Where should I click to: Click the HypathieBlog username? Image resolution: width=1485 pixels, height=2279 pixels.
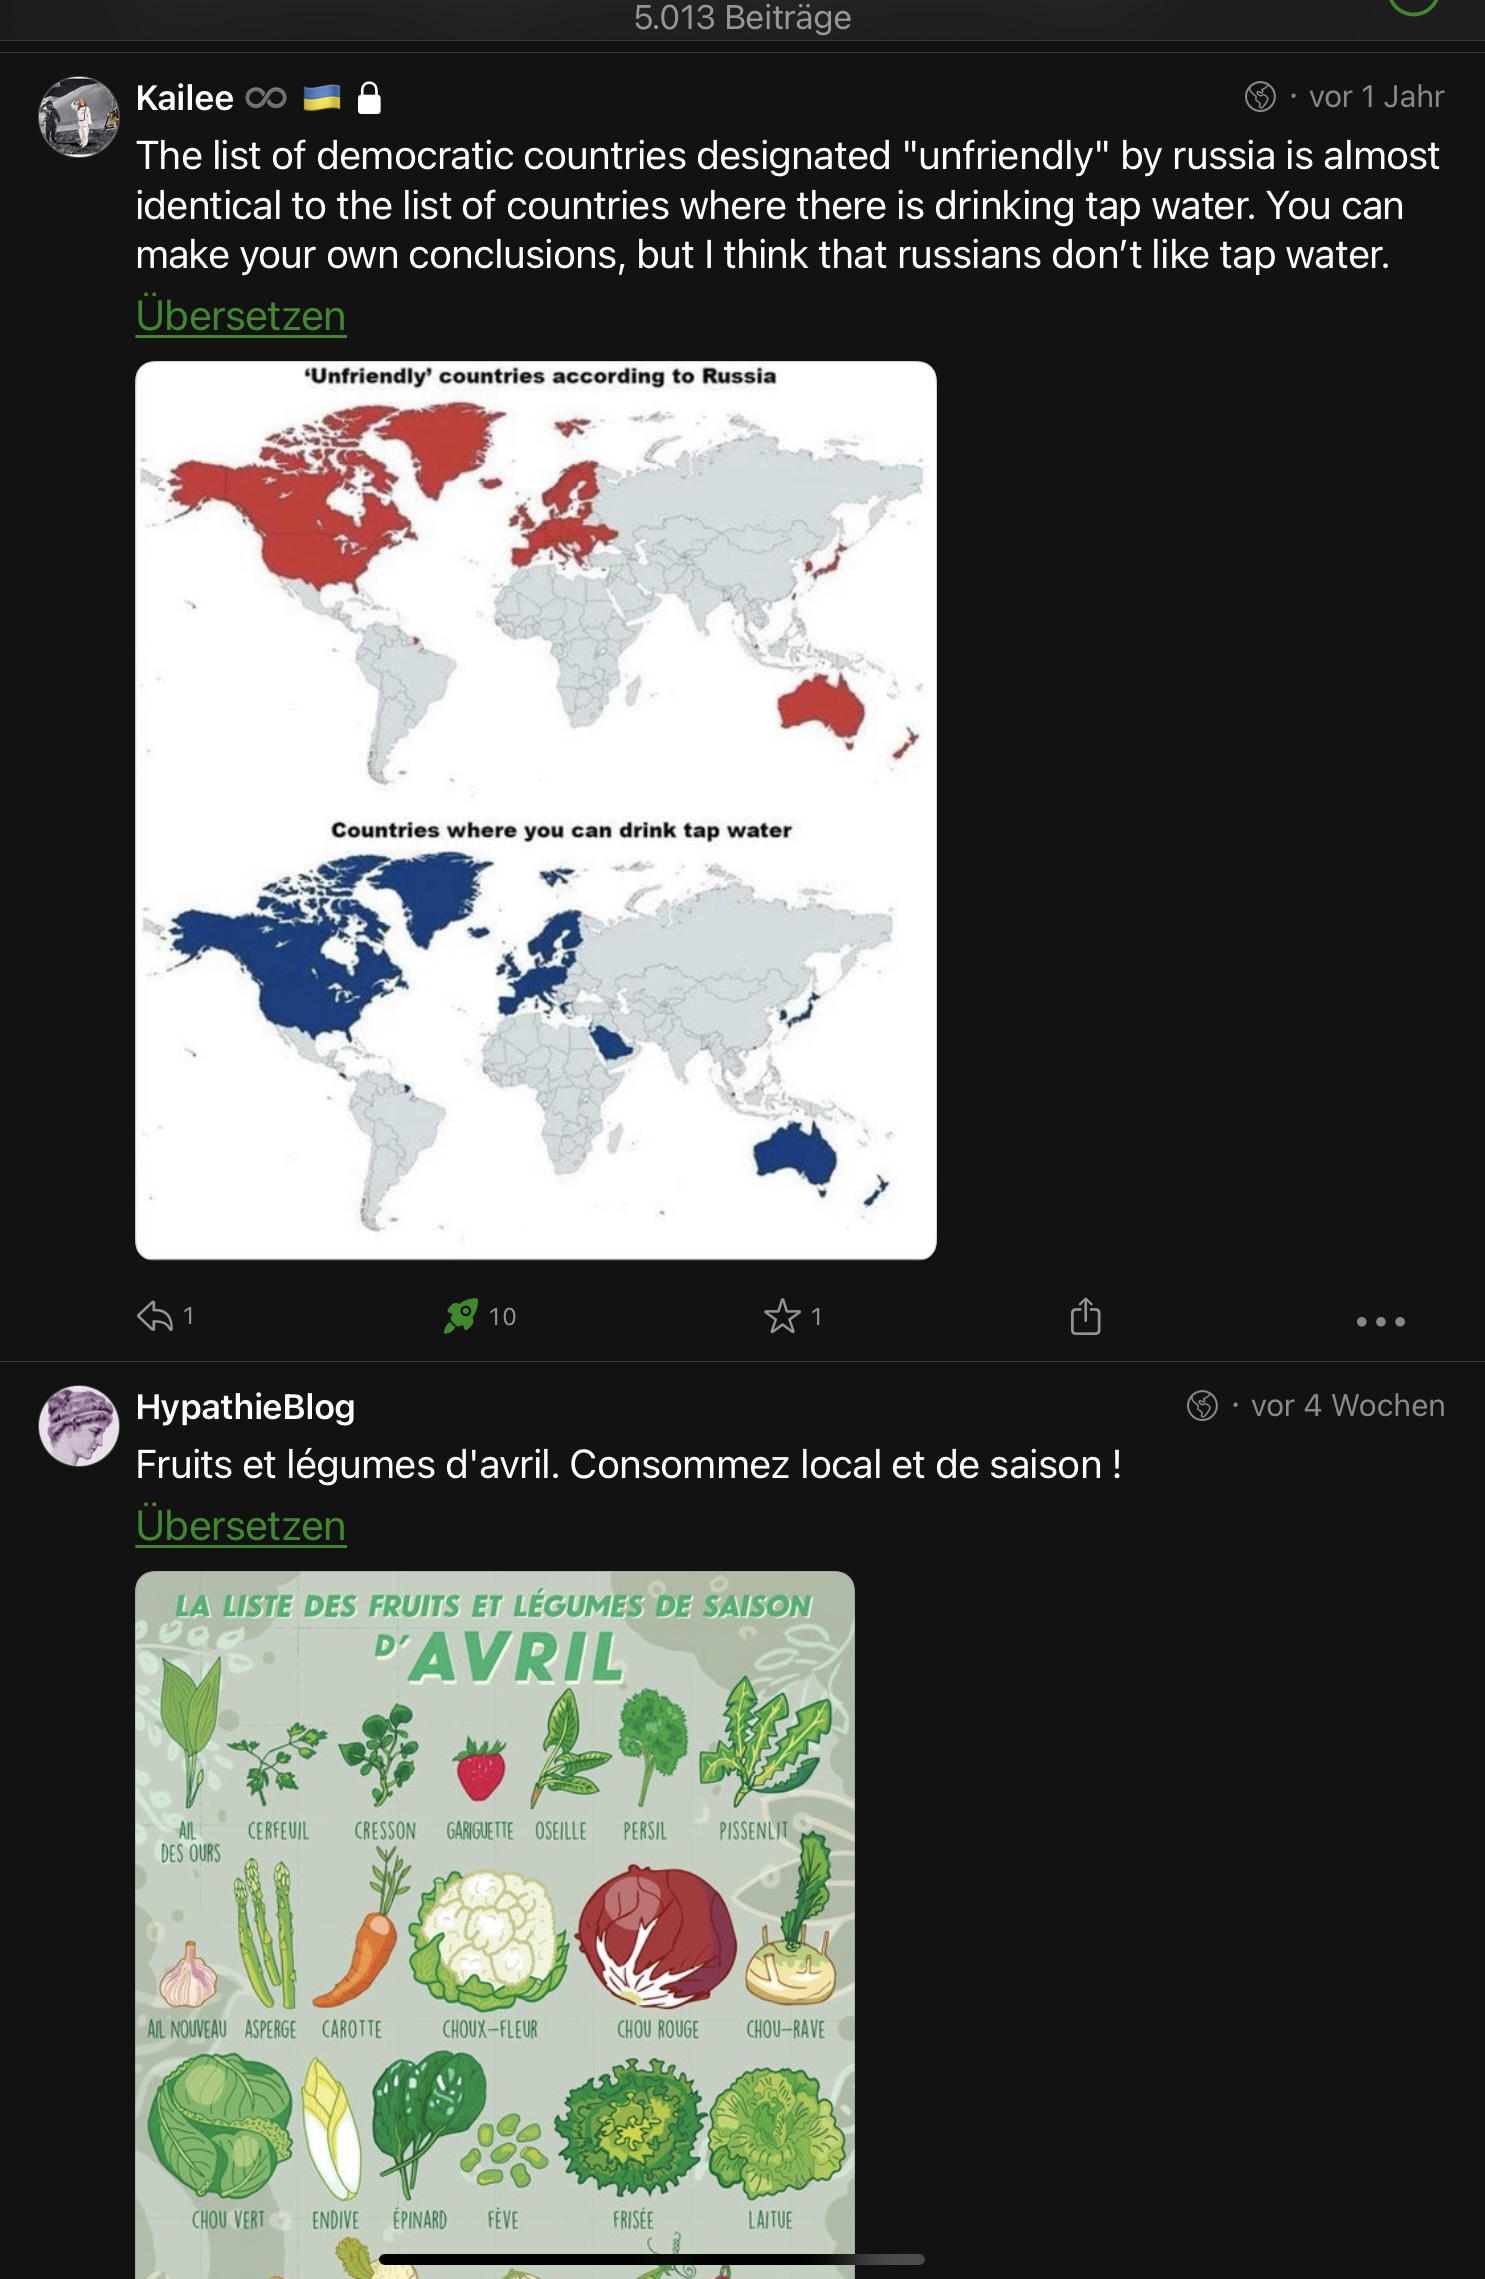click(x=245, y=1407)
